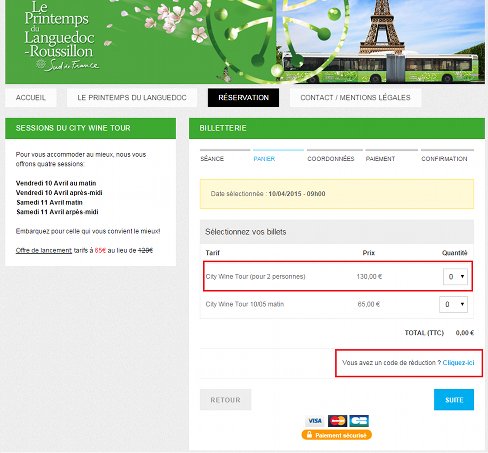Click the Printemps du Languedoc-Roussillon logo
488x453 pixels.
click(x=61, y=37)
